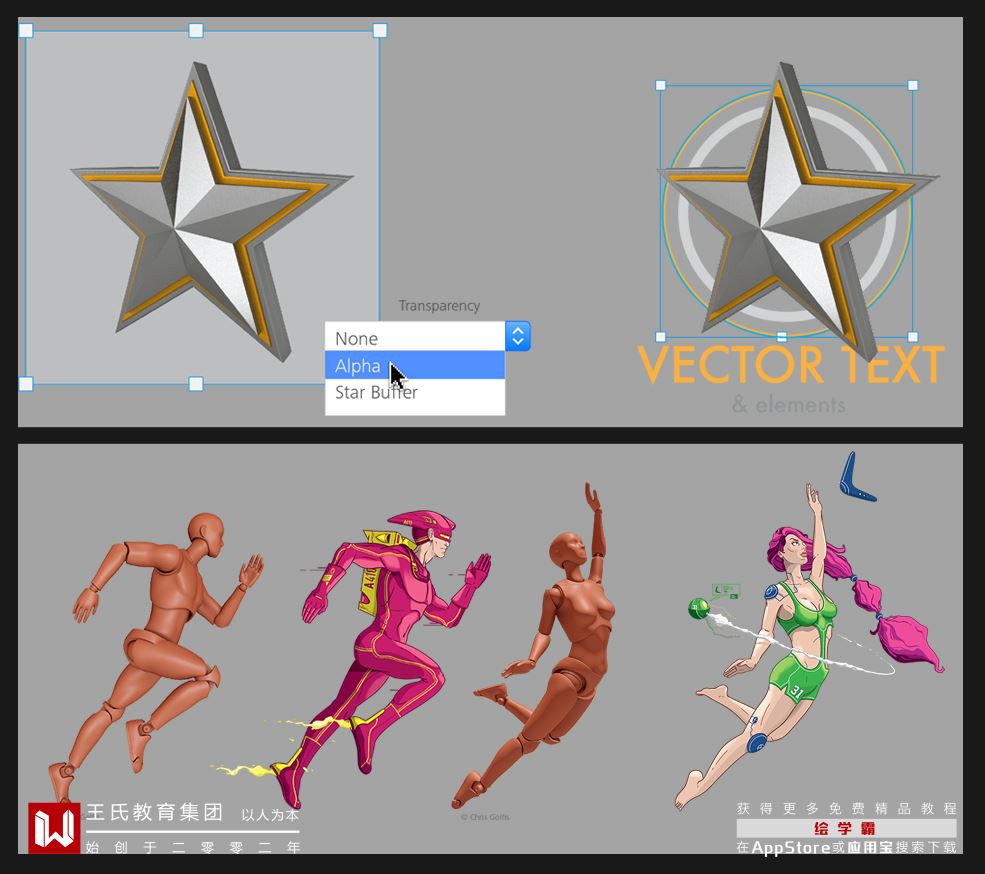Viewport: 985px width, 874px height.
Task: Click the Transparency label
Action: point(439,305)
